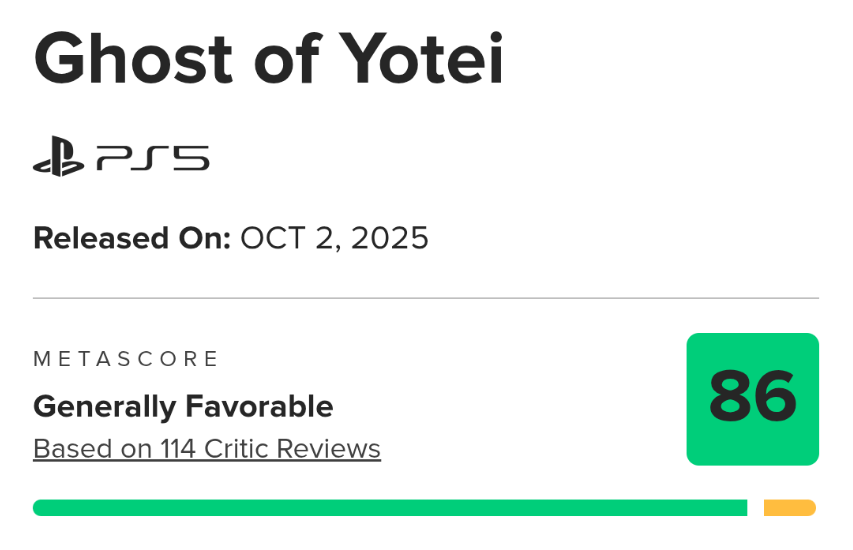
Task: Click the words Critic Reviews in the link
Action: (292, 449)
